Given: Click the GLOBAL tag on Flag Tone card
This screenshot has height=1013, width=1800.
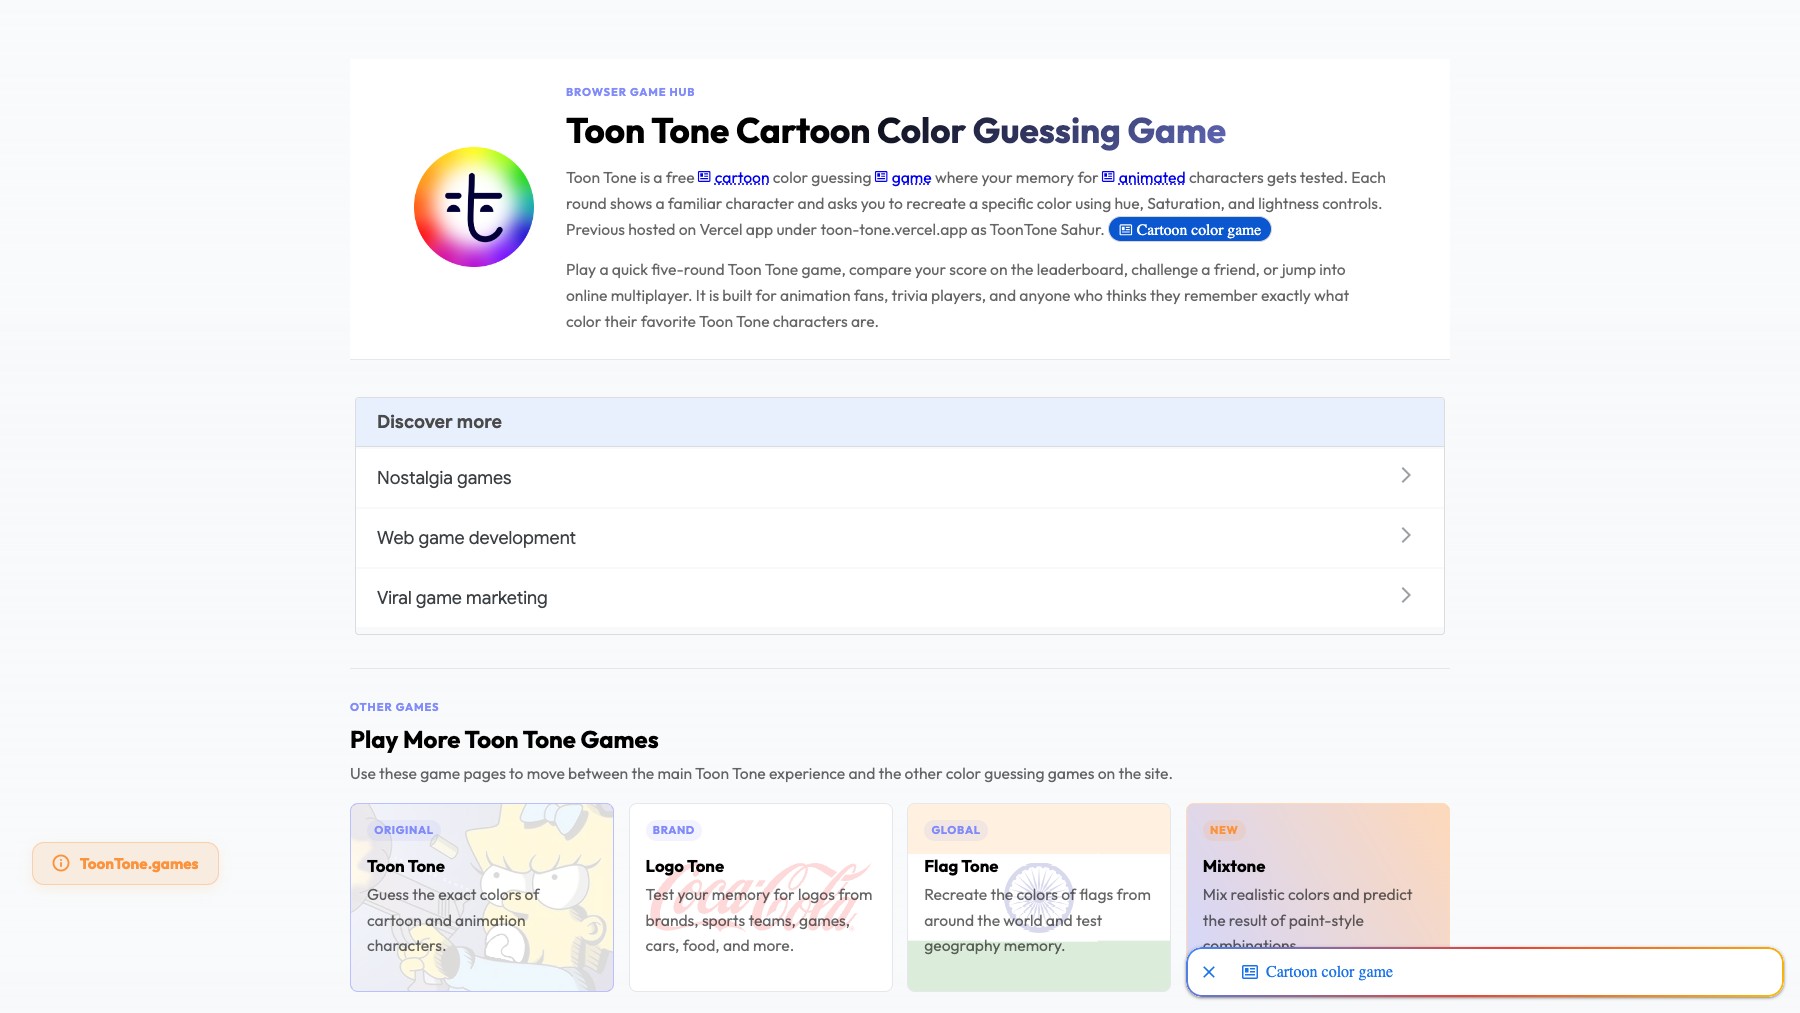Looking at the screenshot, I should tap(955, 830).
